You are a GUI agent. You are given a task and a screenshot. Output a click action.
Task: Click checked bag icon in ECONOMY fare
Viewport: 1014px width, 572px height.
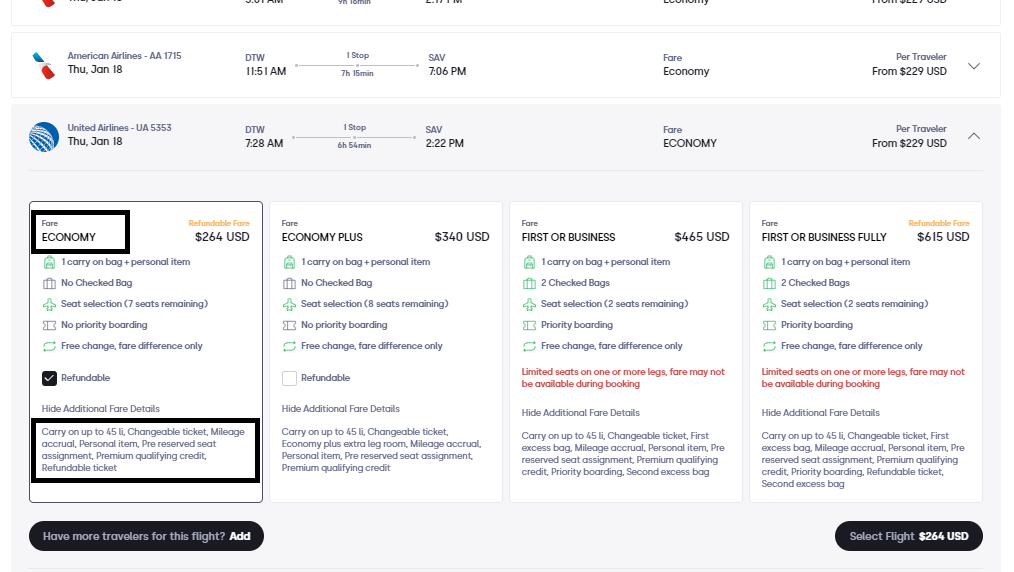[49, 283]
